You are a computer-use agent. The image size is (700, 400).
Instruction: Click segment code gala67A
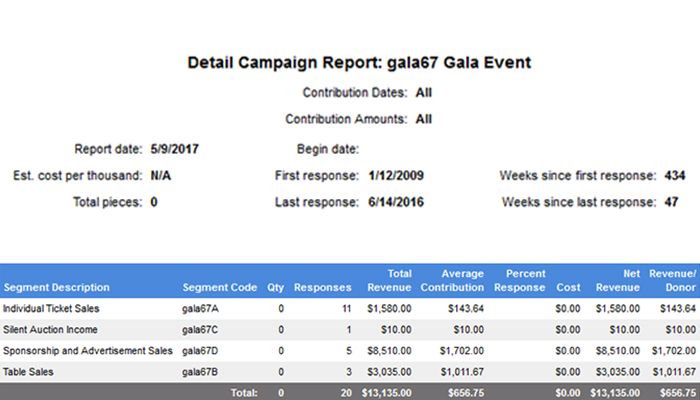[x=201, y=309]
